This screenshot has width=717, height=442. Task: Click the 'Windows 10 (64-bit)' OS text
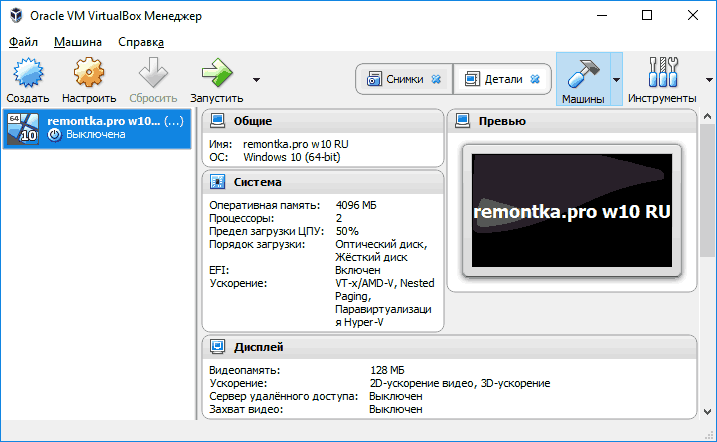tap(292, 157)
